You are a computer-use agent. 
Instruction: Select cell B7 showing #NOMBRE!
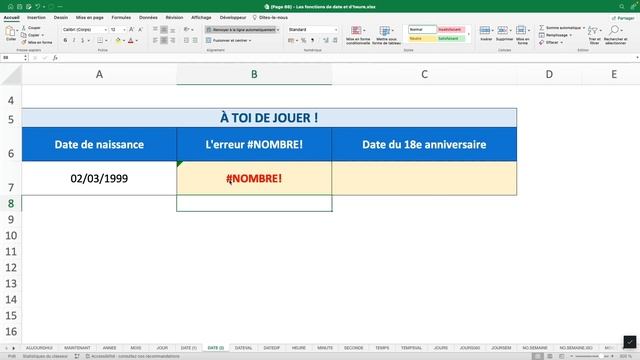click(254, 178)
